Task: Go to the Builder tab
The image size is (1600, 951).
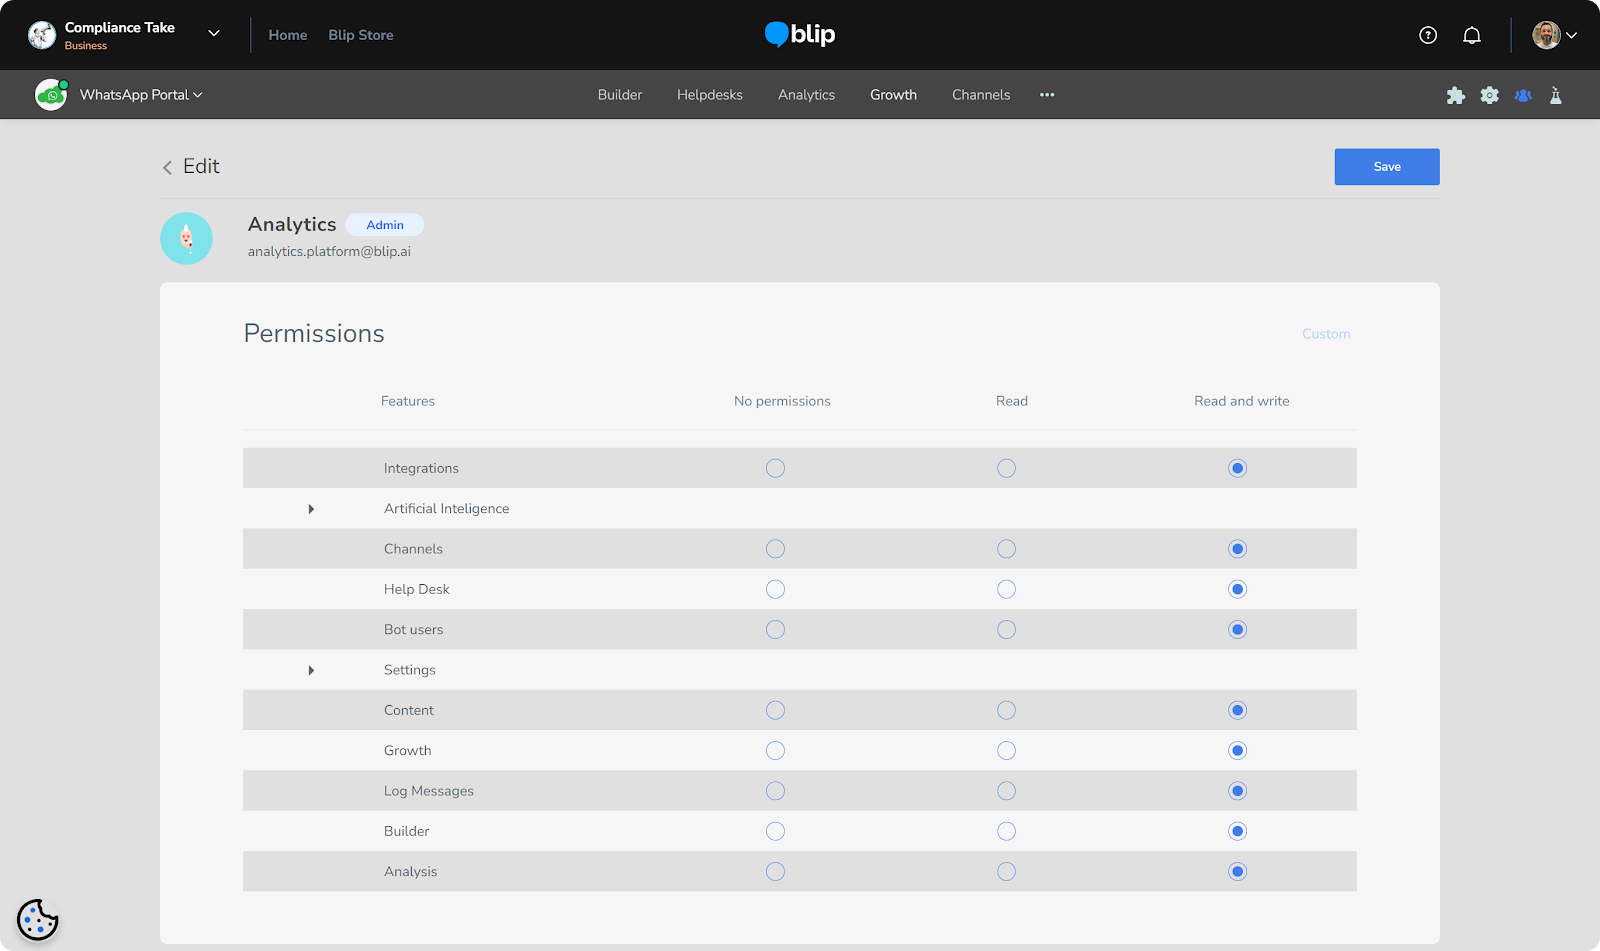Action: 620,95
